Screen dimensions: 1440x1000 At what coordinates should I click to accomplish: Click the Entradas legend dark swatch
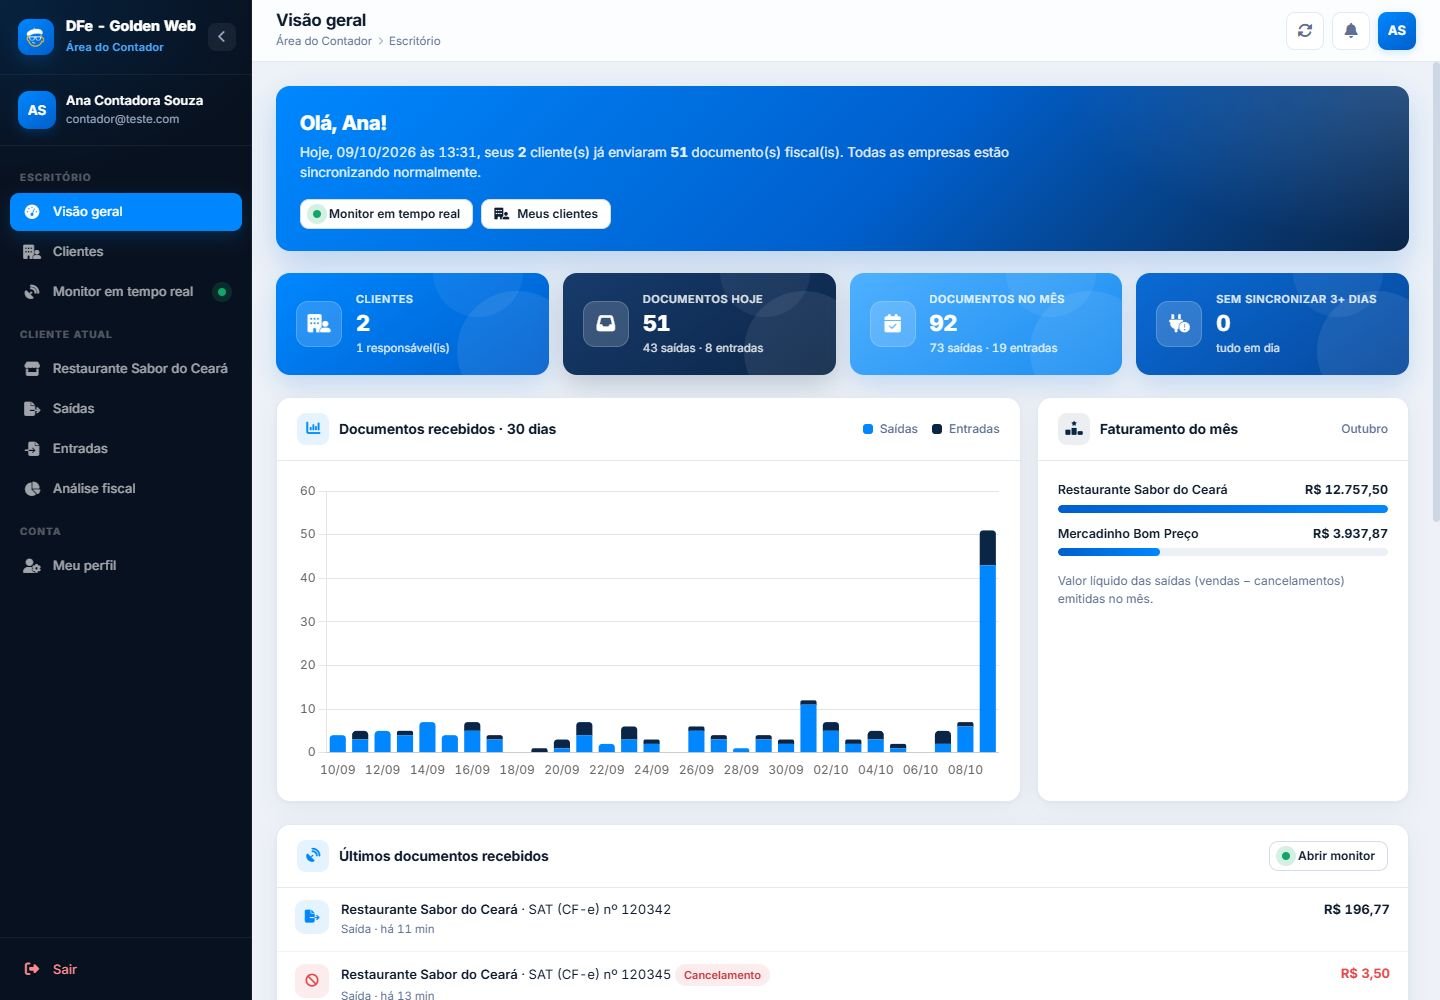click(x=937, y=429)
